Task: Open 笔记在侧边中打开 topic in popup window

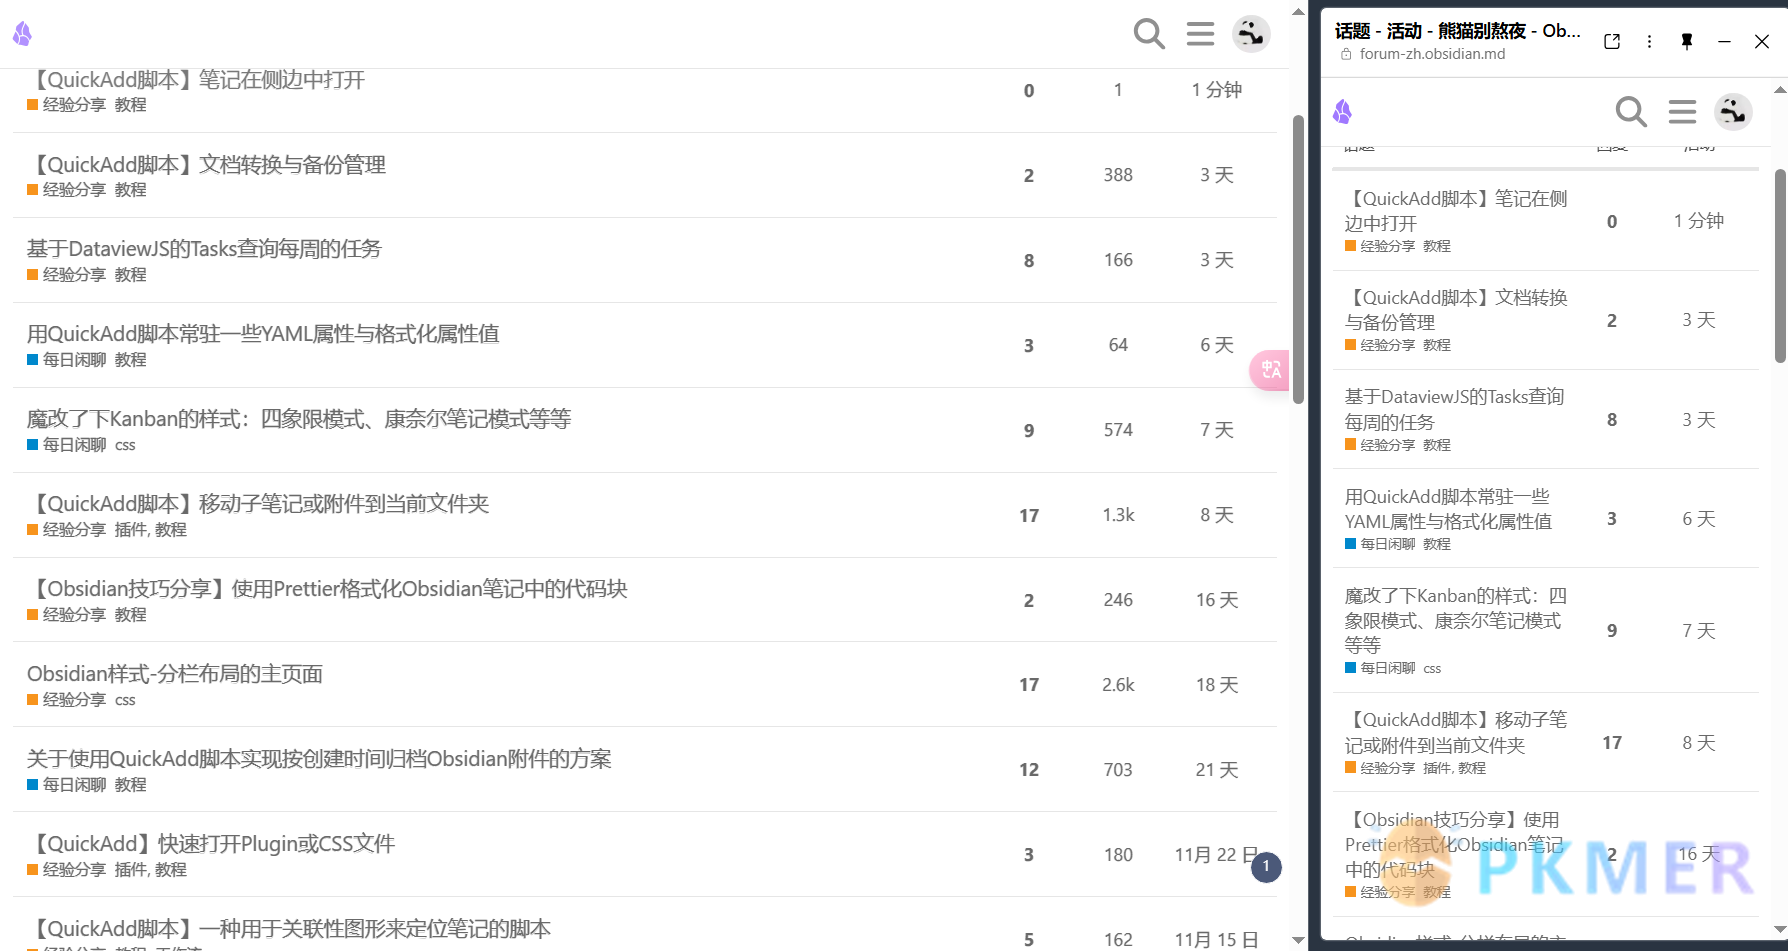Action: [x=1455, y=211]
